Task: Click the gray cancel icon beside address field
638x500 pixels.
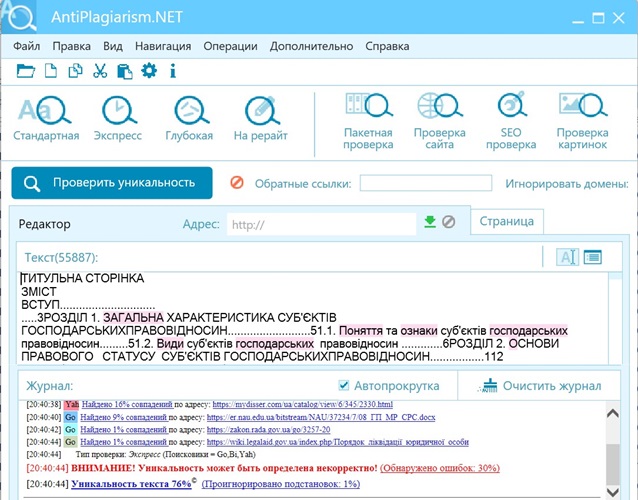Action: (448, 222)
